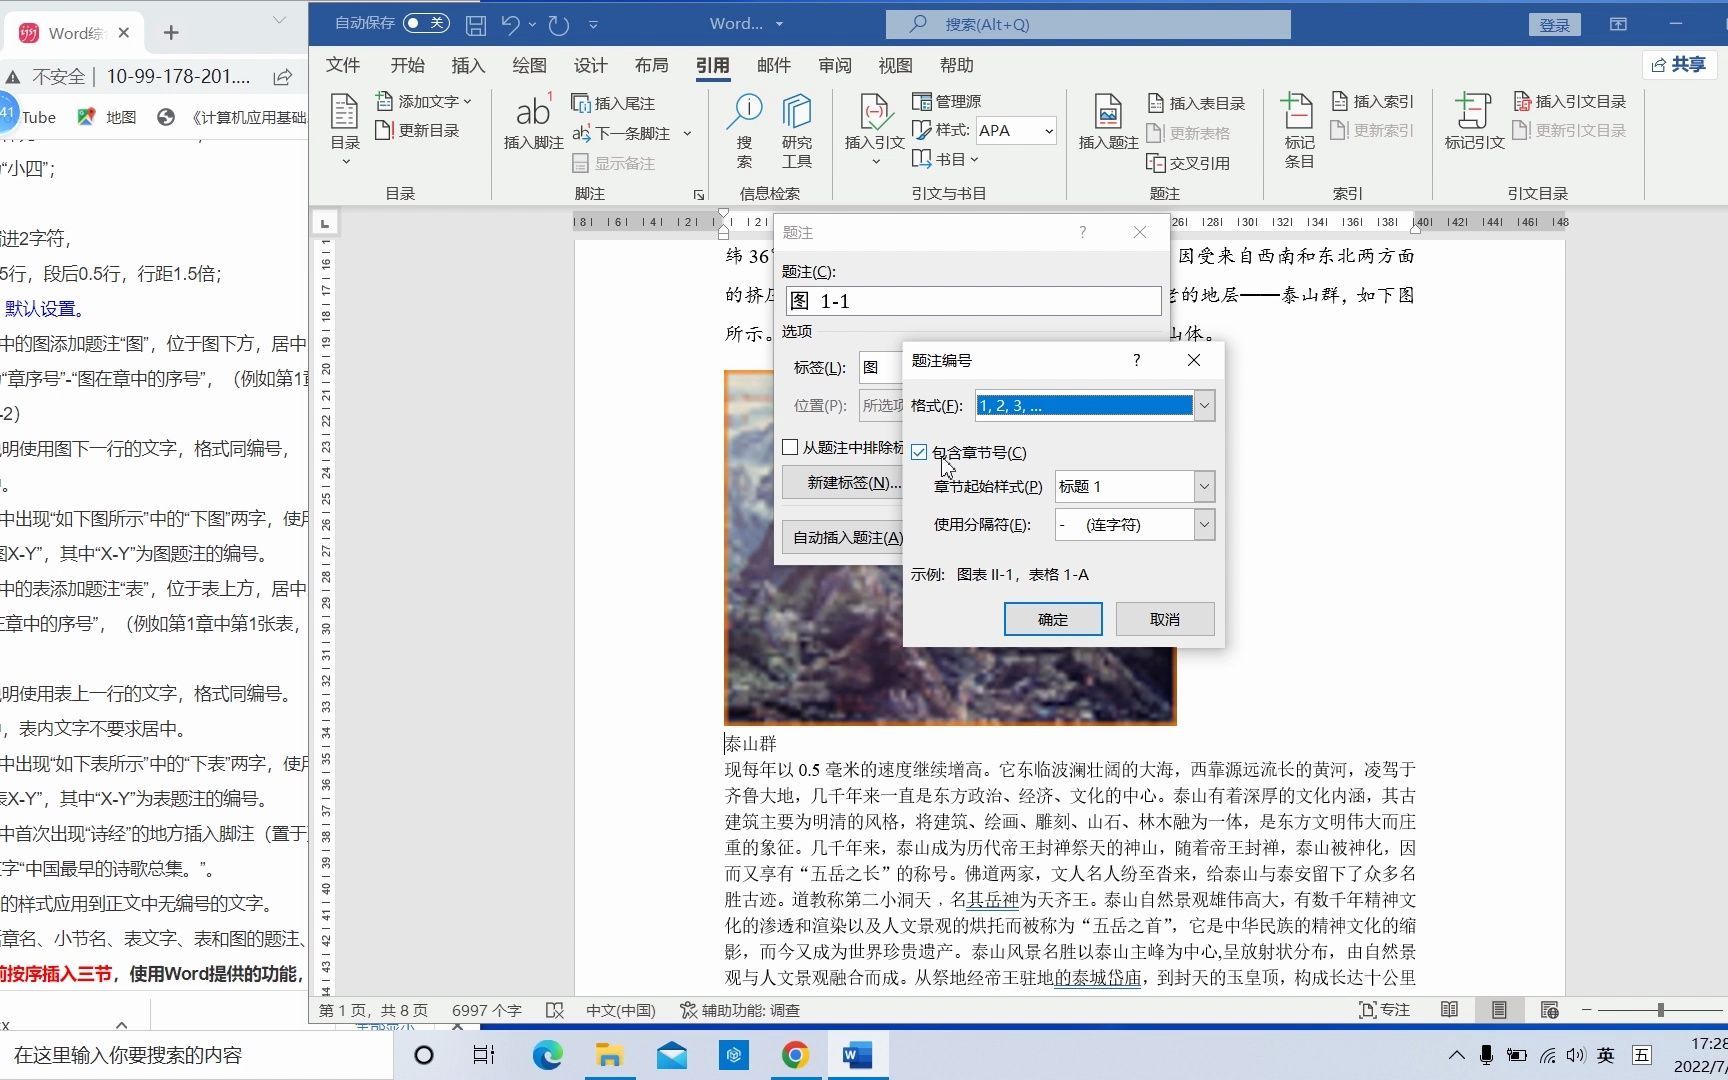Uncheck the 包含章节号 checkbox
The width and height of the screenshot is (1728, 1080).
(919, 452)
